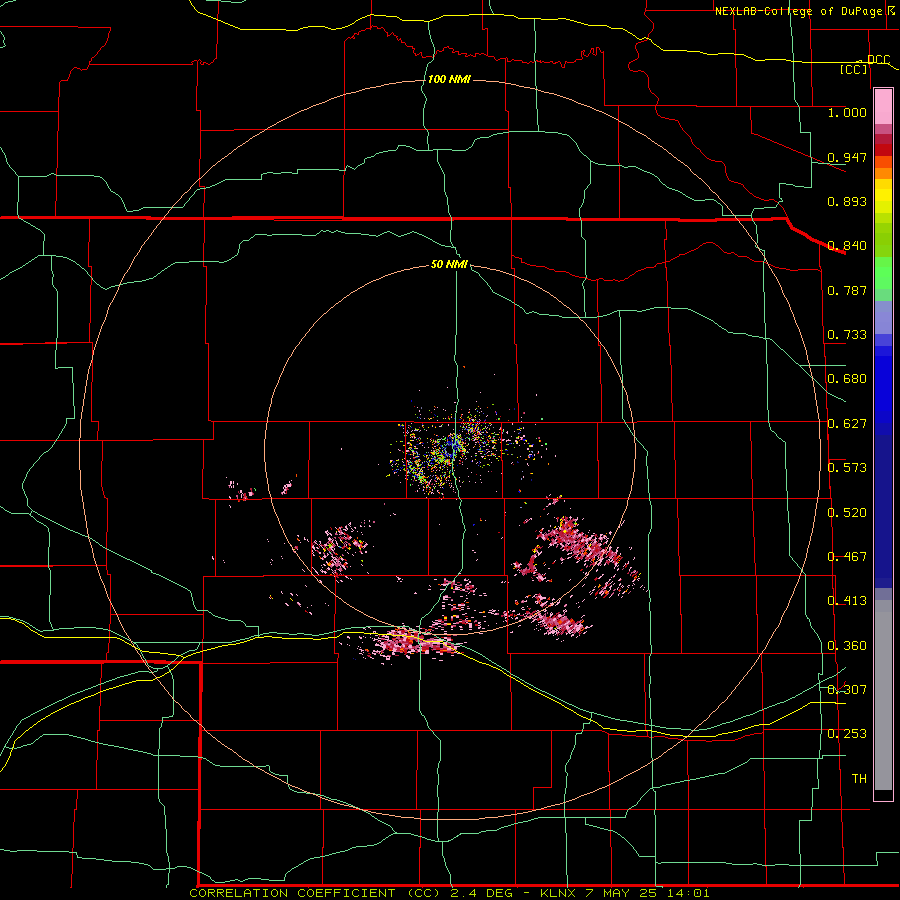
Task: Click the gray band of the color bar
Action: 883,695
